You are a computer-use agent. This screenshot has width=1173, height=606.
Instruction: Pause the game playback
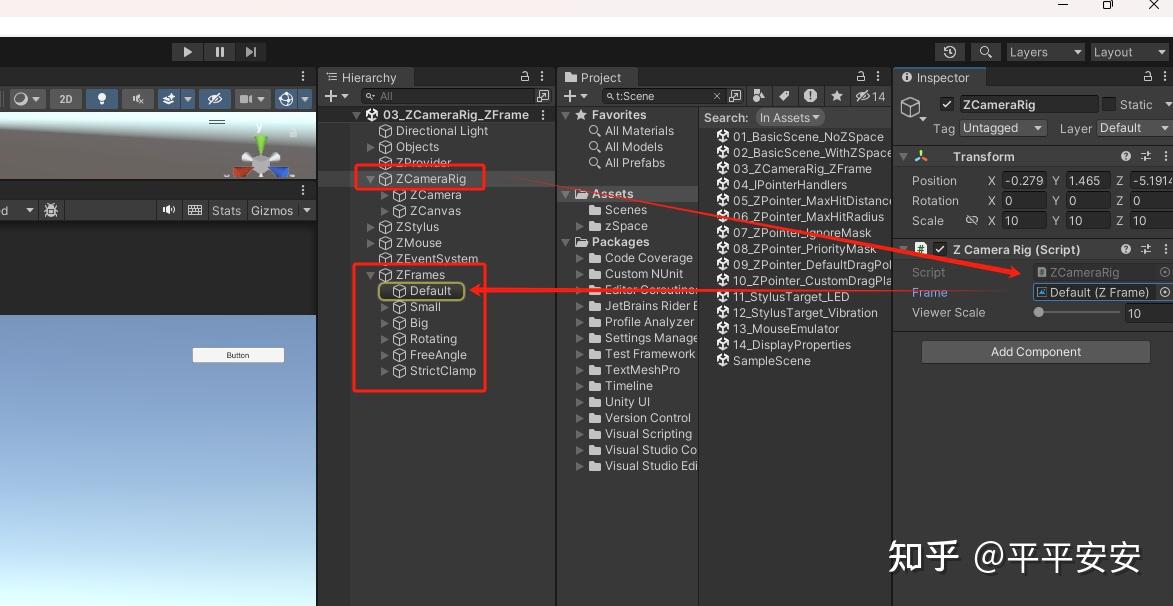coord(219,51)
